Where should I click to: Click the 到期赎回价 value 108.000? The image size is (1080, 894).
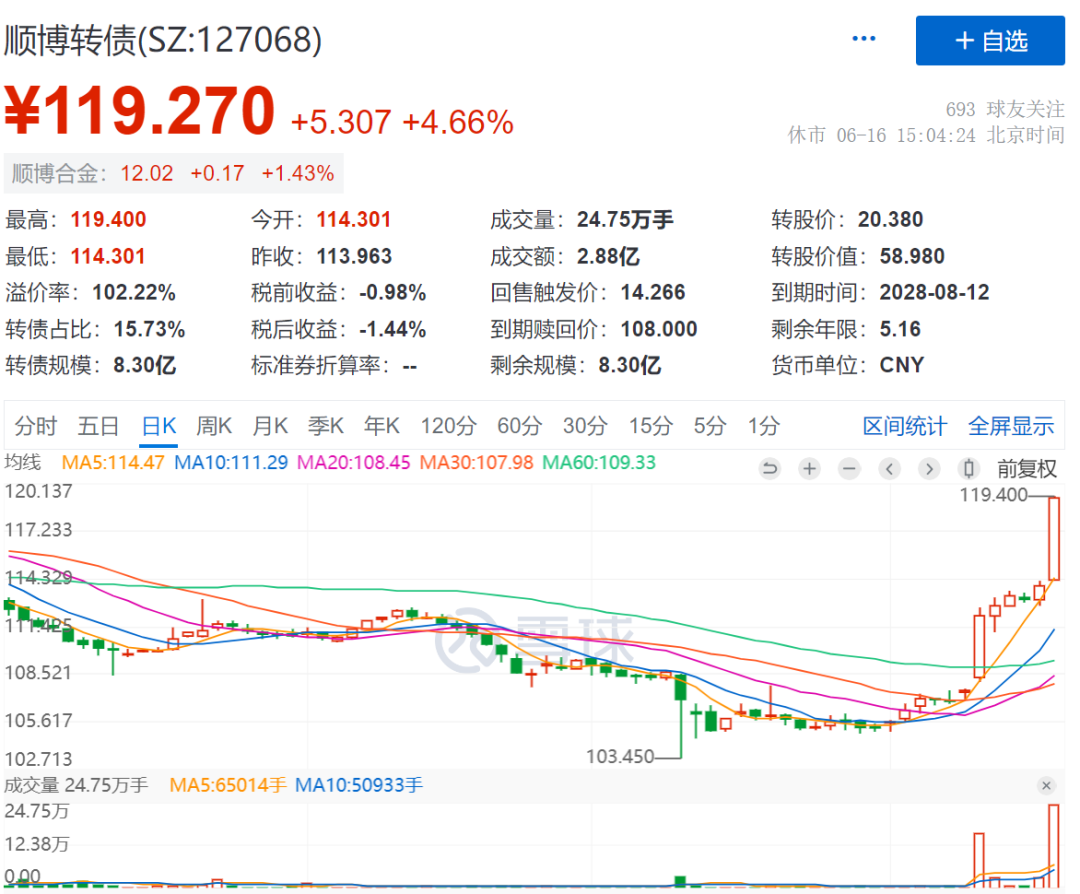tap(659, 329)
